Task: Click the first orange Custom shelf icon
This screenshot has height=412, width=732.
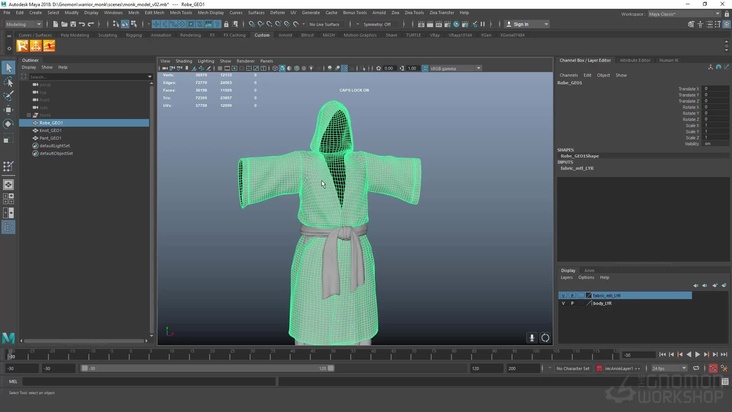Action: [x=22, y=46]
